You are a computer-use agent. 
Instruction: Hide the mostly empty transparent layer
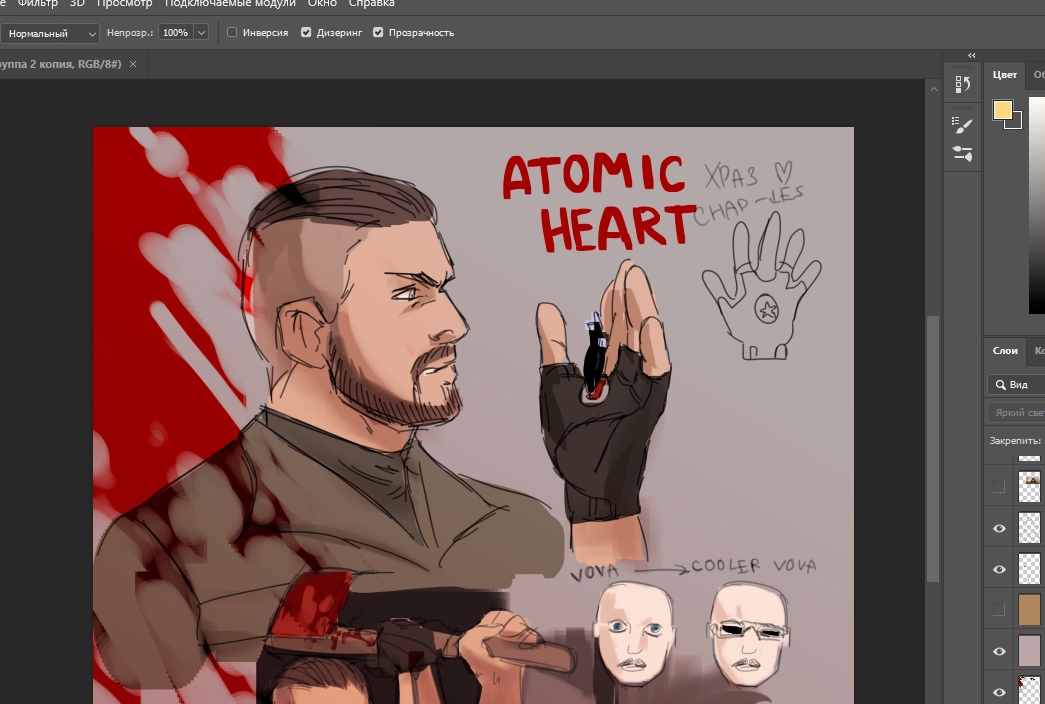999,569
